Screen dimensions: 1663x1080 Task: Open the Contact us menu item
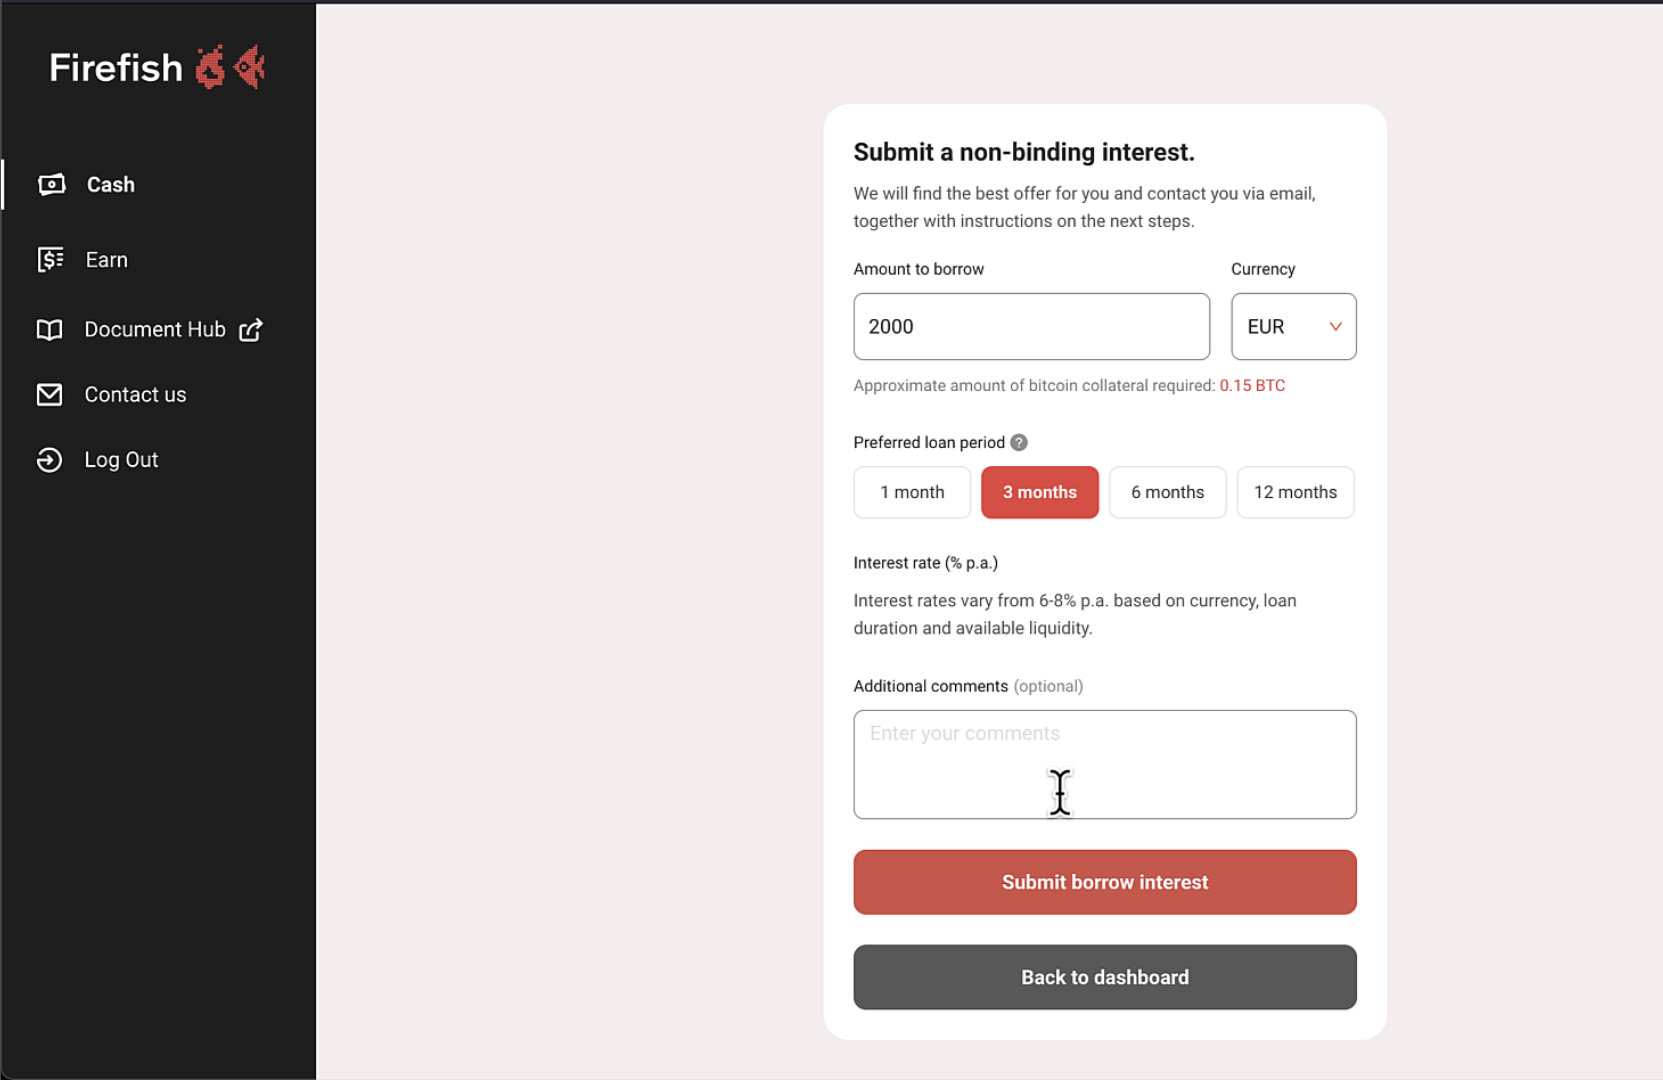tap(135, 395)
